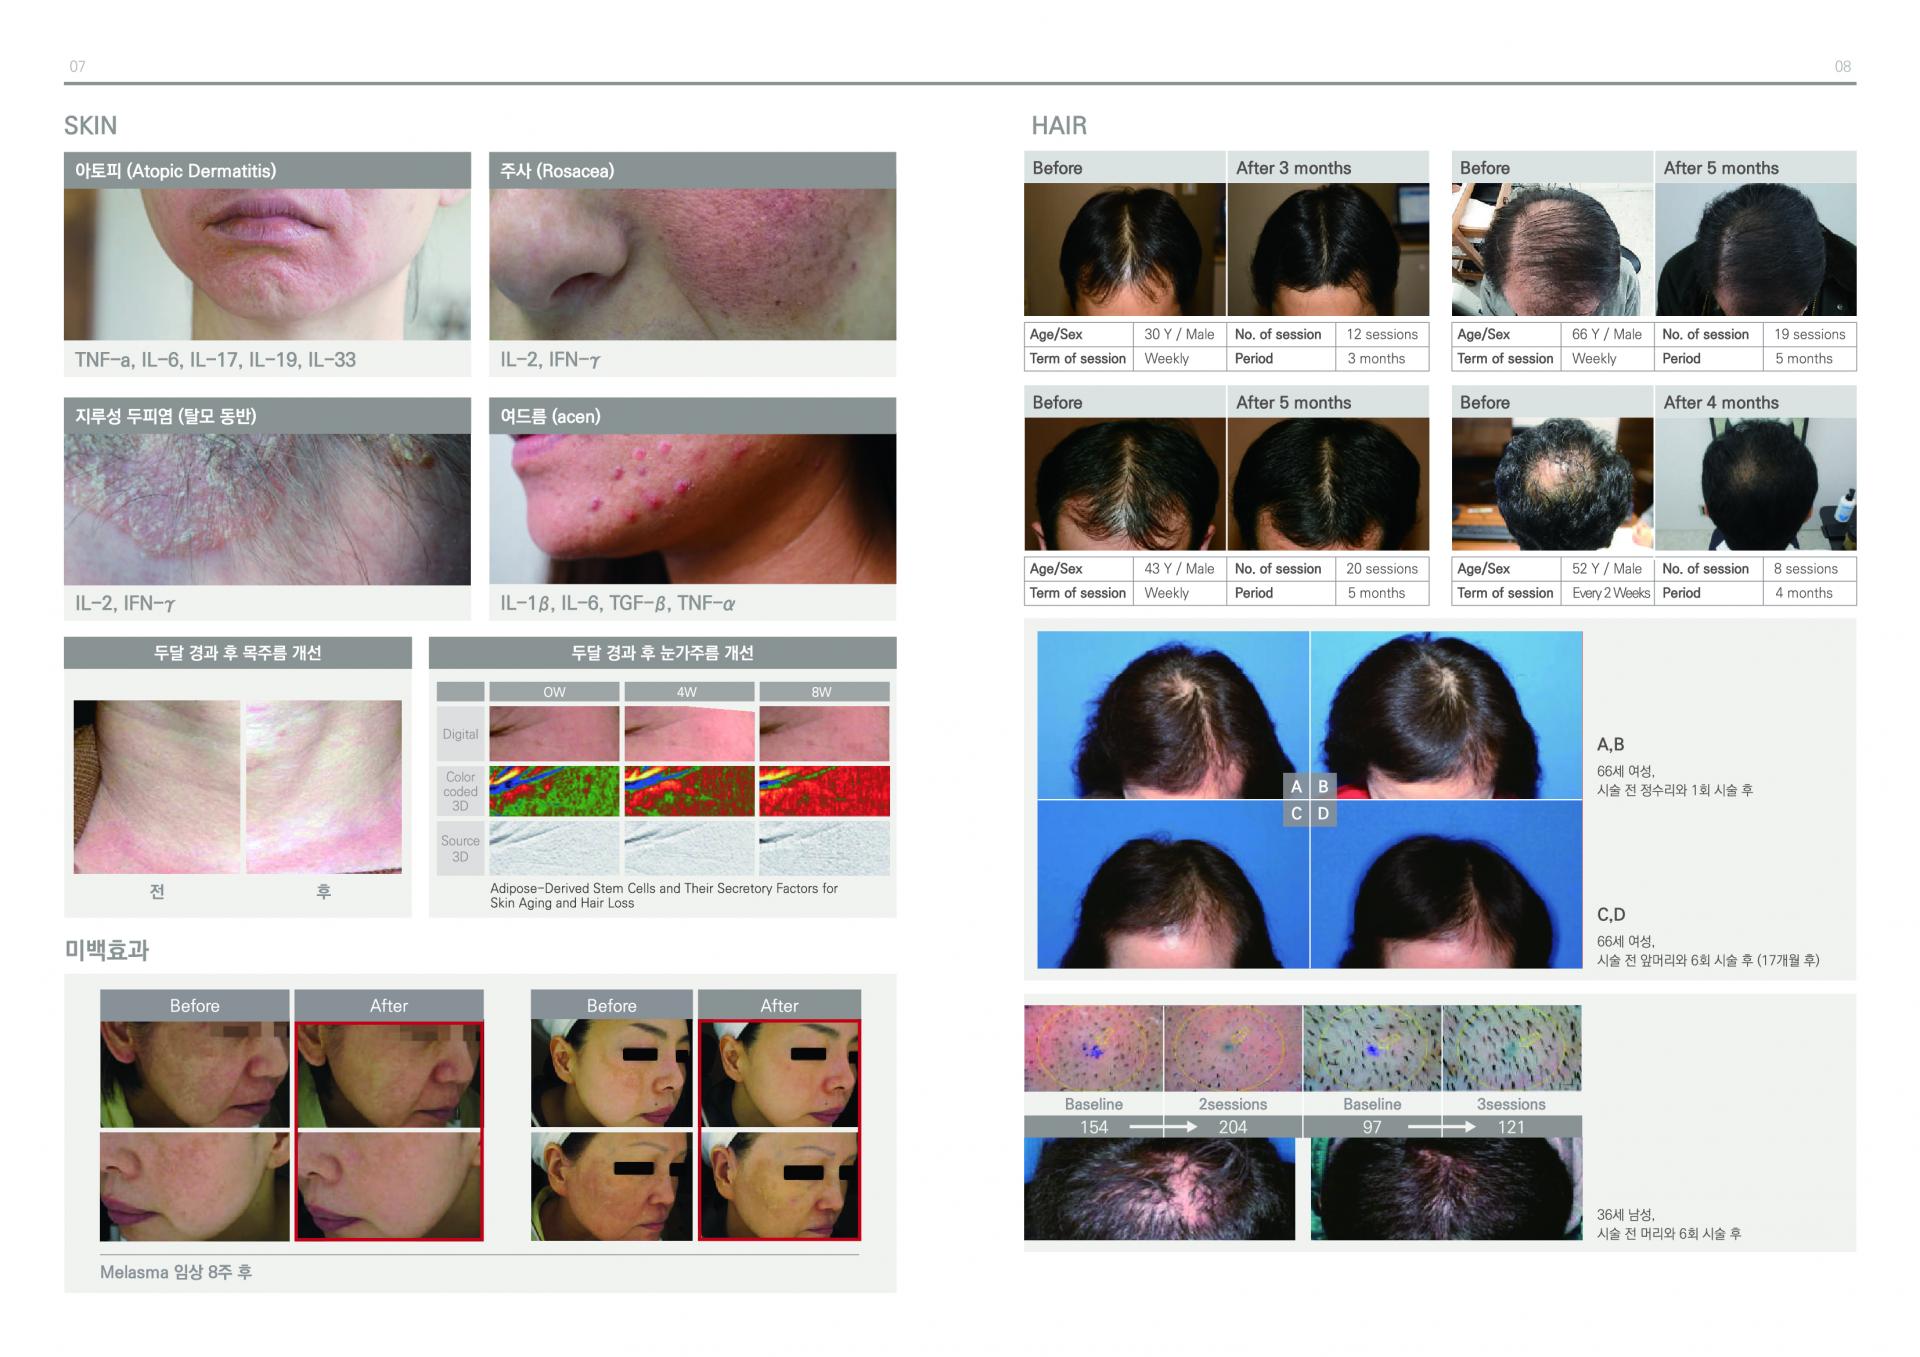Screen dimensions: 1920x1357
Task: Click the 8W color coded 3D image
Action: pos(824,791)
